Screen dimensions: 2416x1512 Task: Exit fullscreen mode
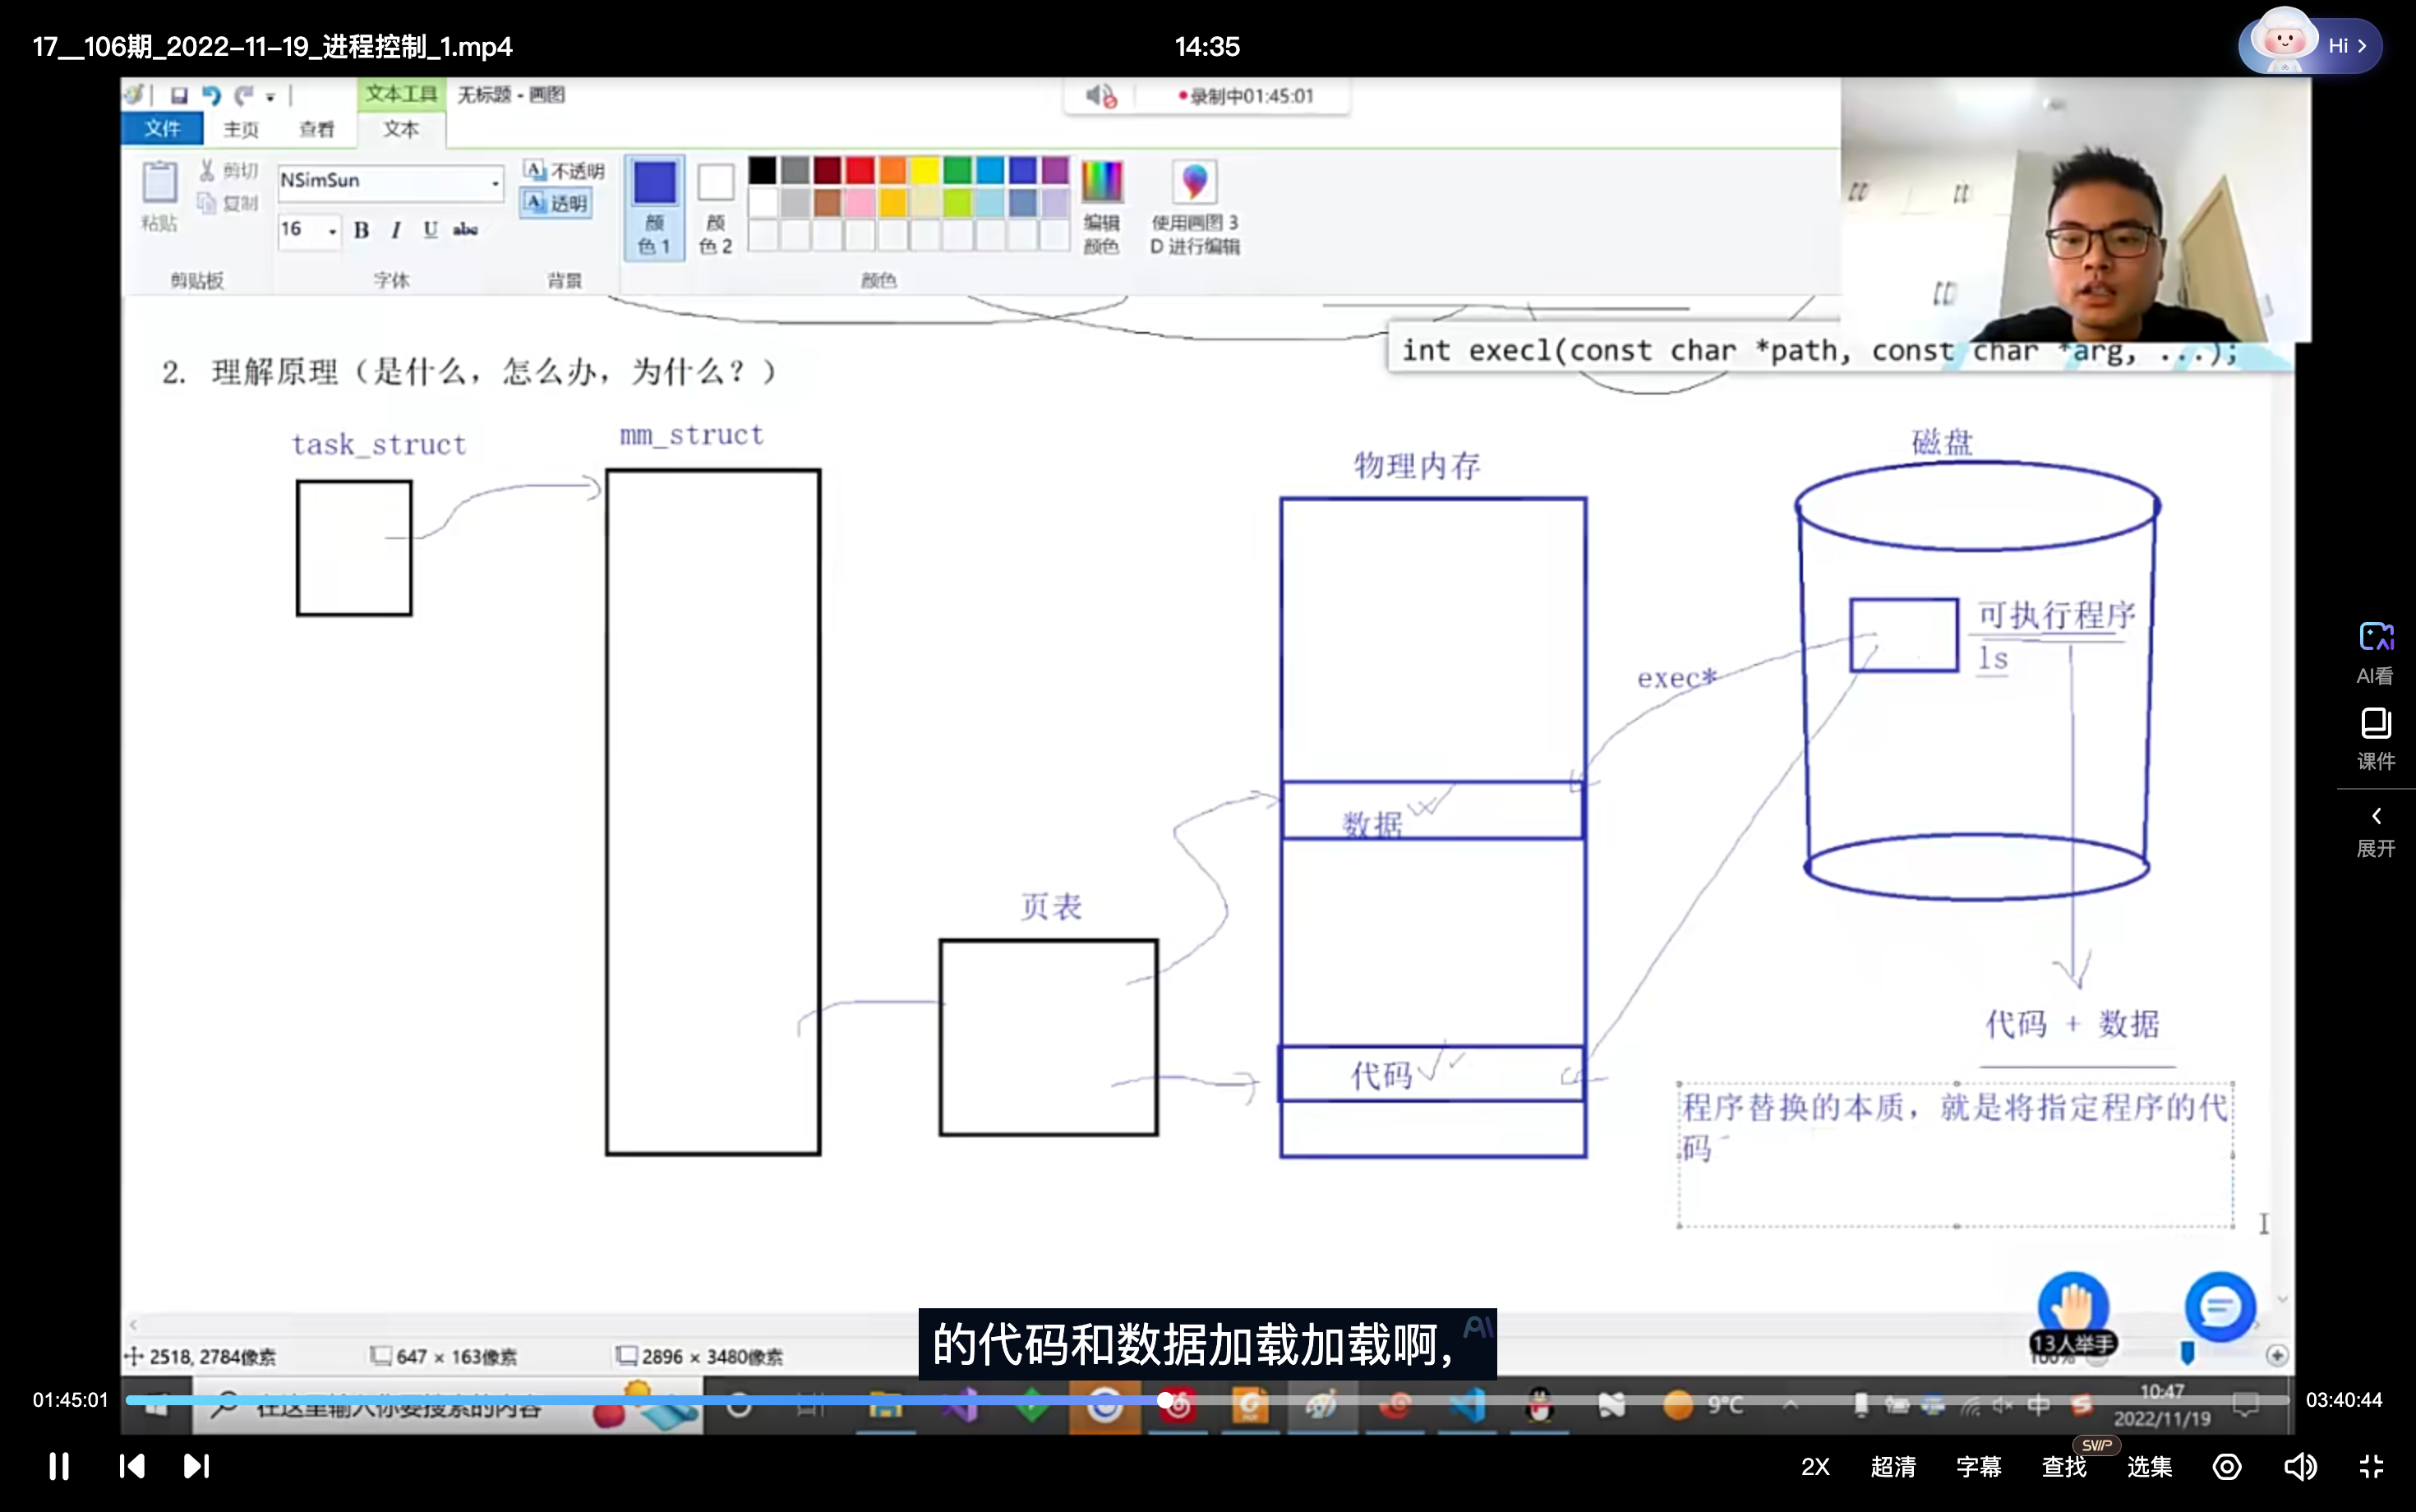point(2372,1467)
